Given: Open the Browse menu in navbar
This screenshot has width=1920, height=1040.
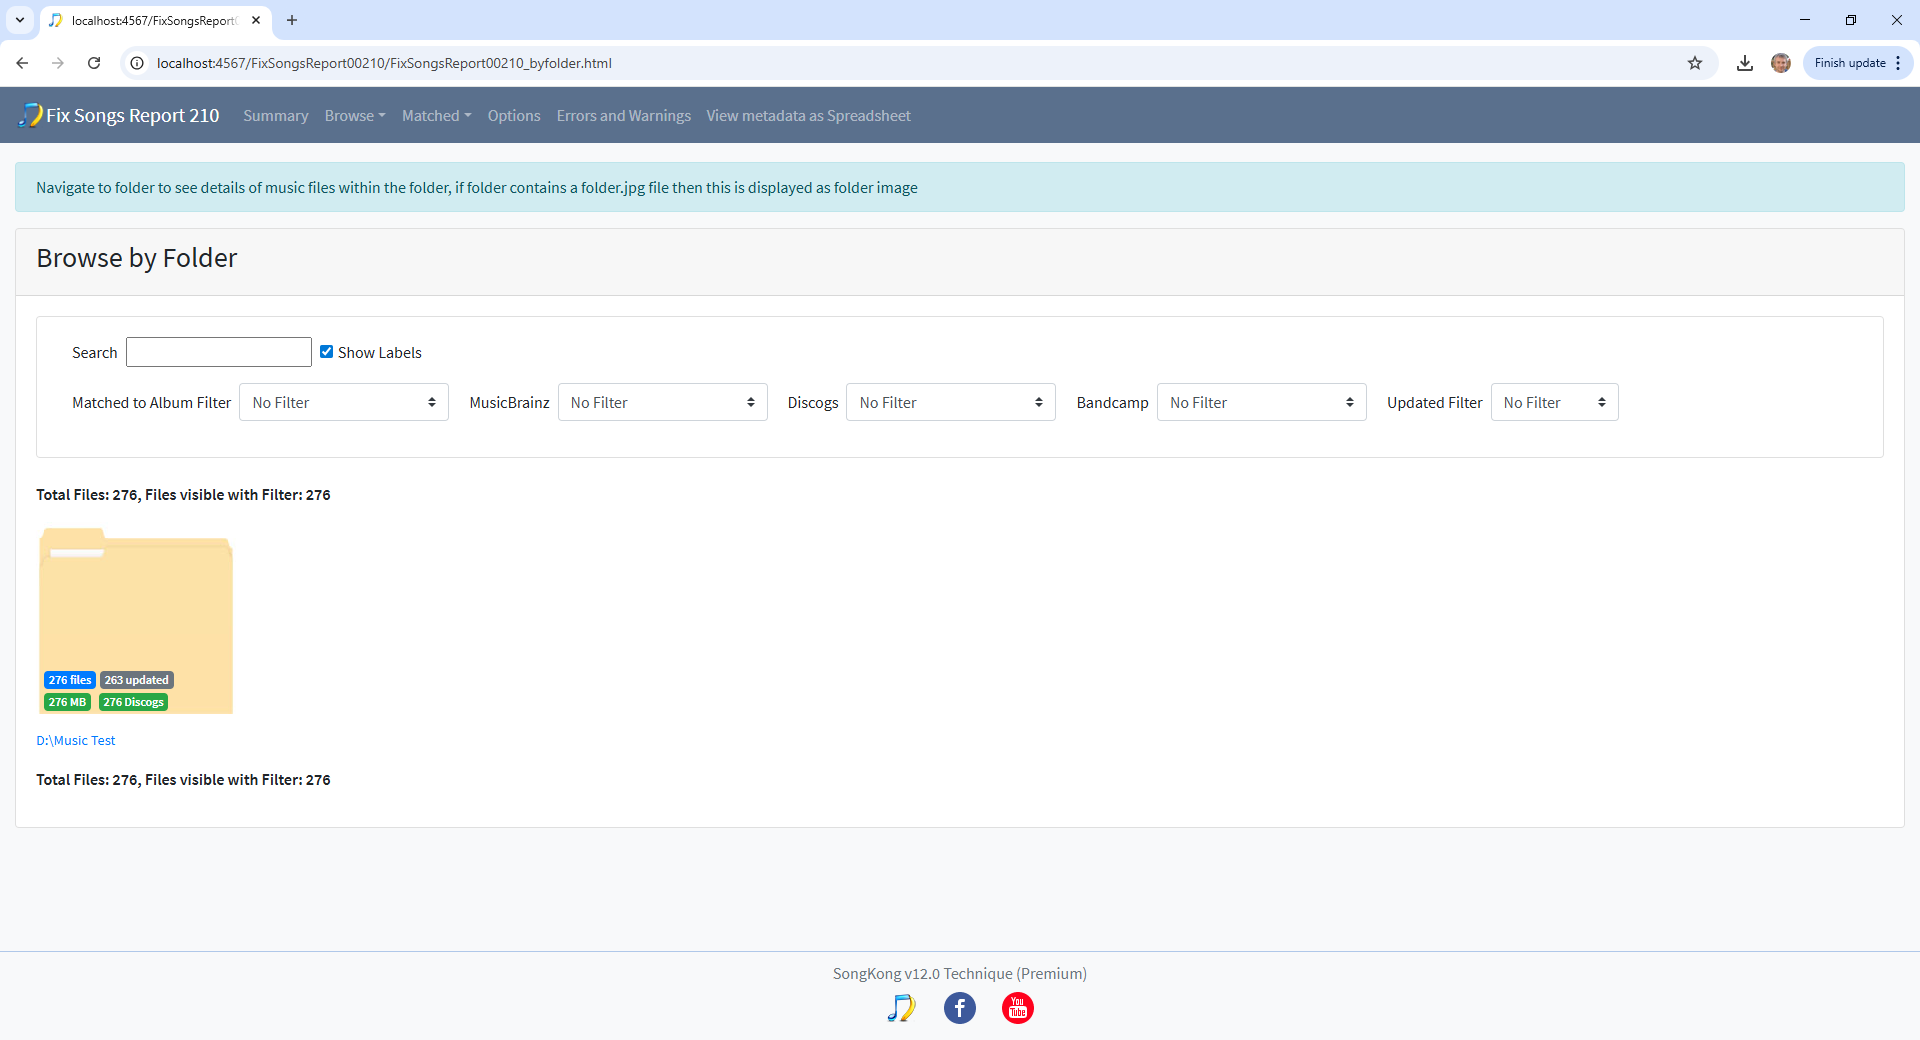Looking at the screenshot, I should pos(354,116).
